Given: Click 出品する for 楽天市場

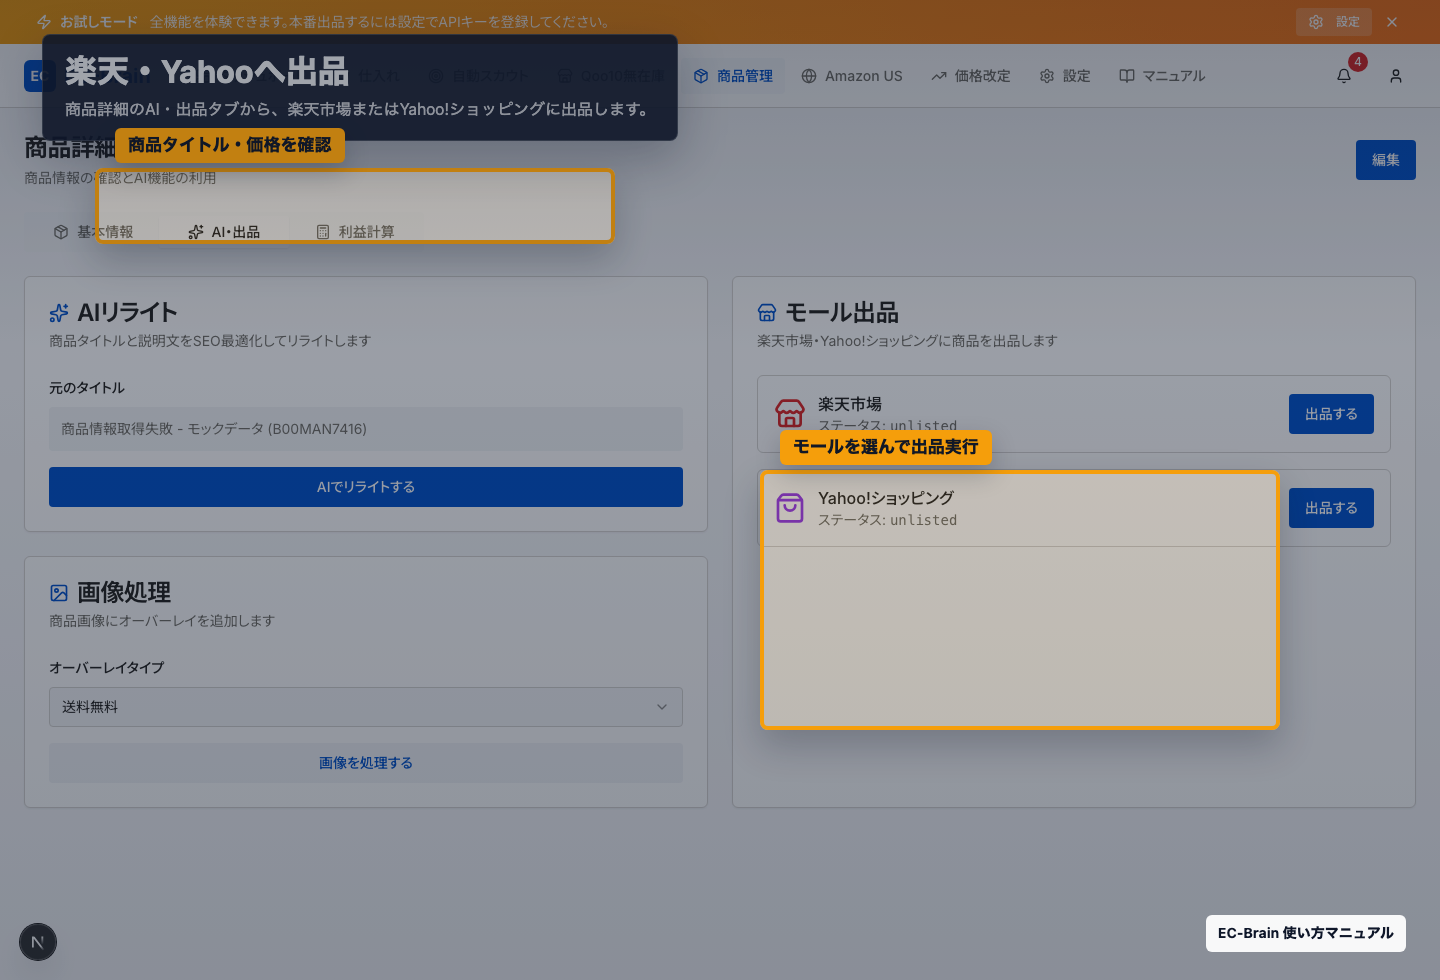Looking at the screenshot, I should [1331, 414].
